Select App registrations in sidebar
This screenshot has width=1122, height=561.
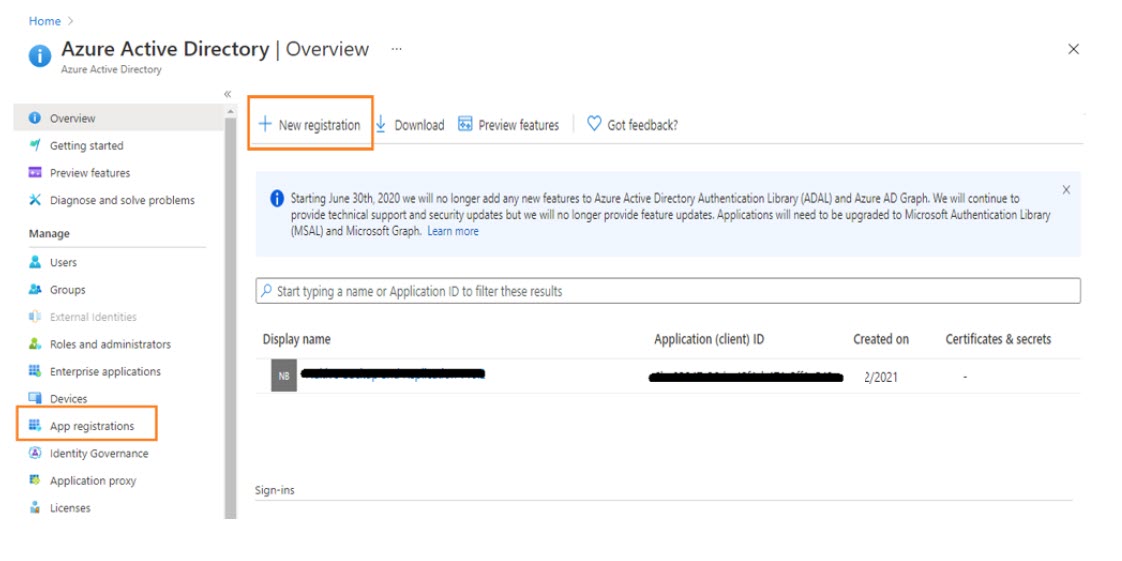[91, 426]
